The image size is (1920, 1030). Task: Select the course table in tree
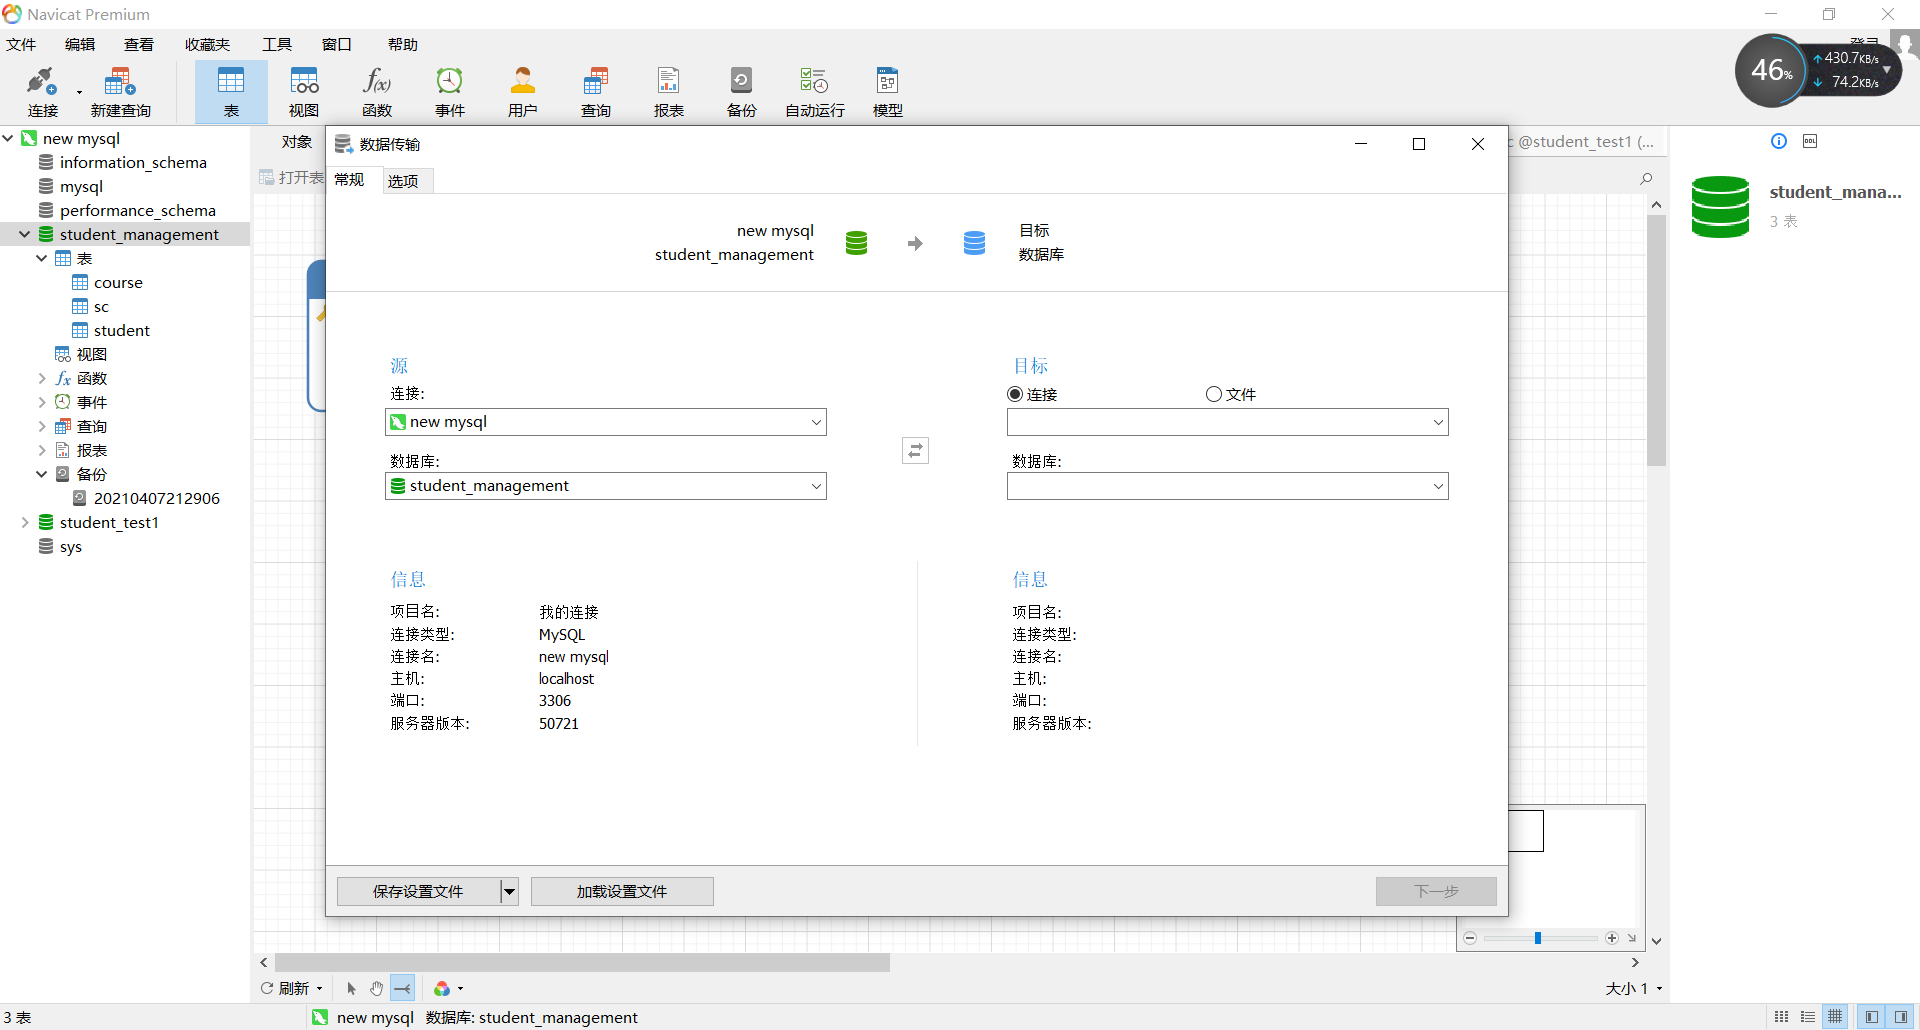(118, 282)
